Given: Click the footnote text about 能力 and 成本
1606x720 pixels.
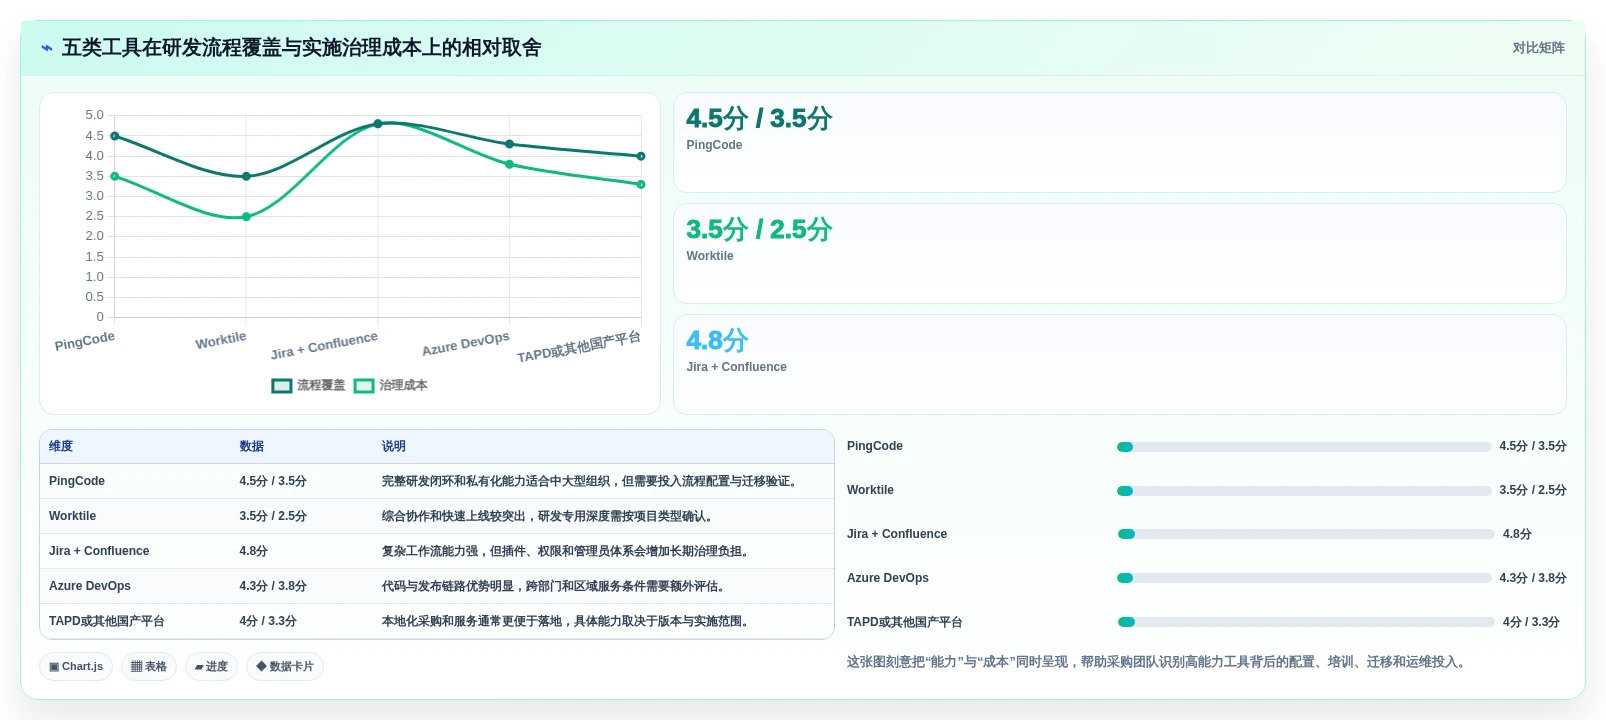Looking at the screenshot, I should pos(1159,662).
